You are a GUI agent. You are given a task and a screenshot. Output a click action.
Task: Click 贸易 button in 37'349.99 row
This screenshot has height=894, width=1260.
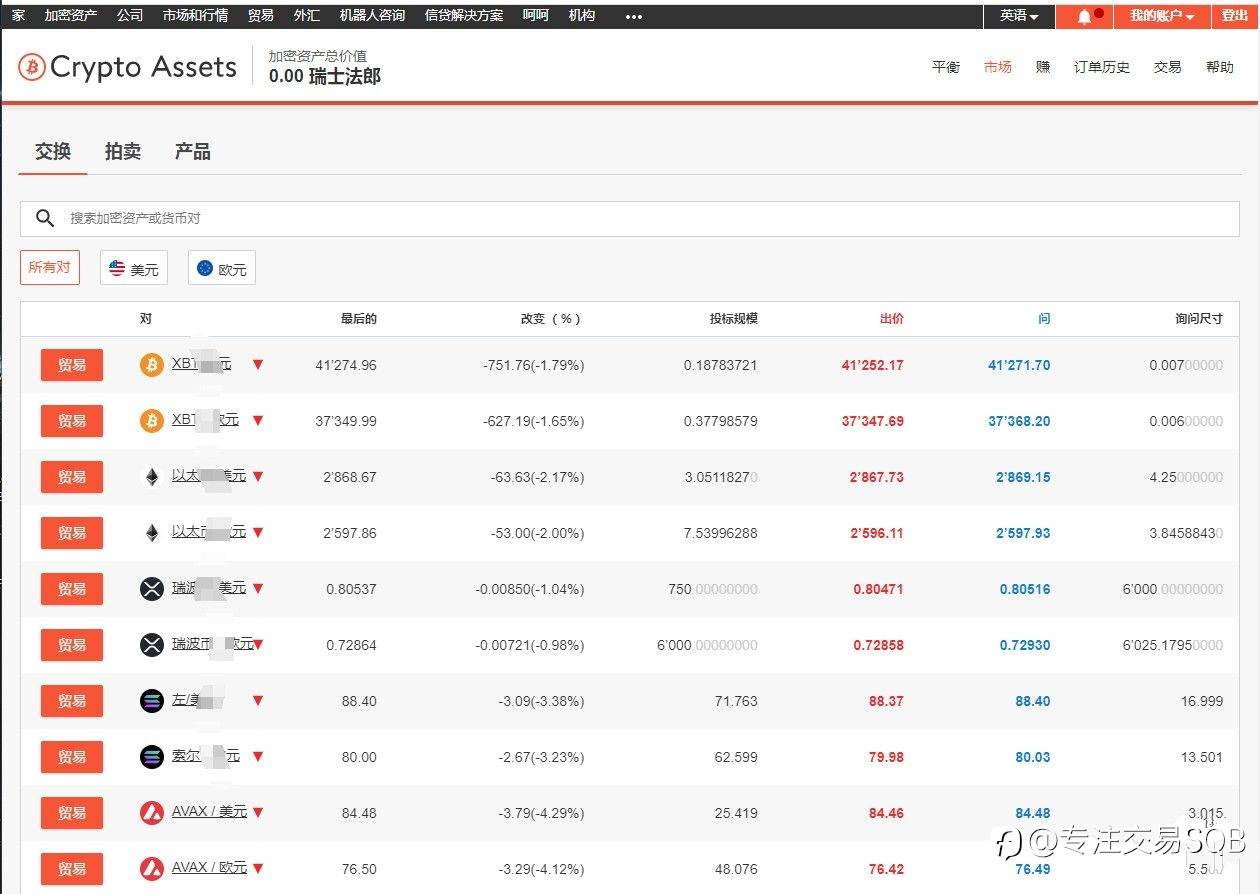pyautogui.click(x=72, y=421)
